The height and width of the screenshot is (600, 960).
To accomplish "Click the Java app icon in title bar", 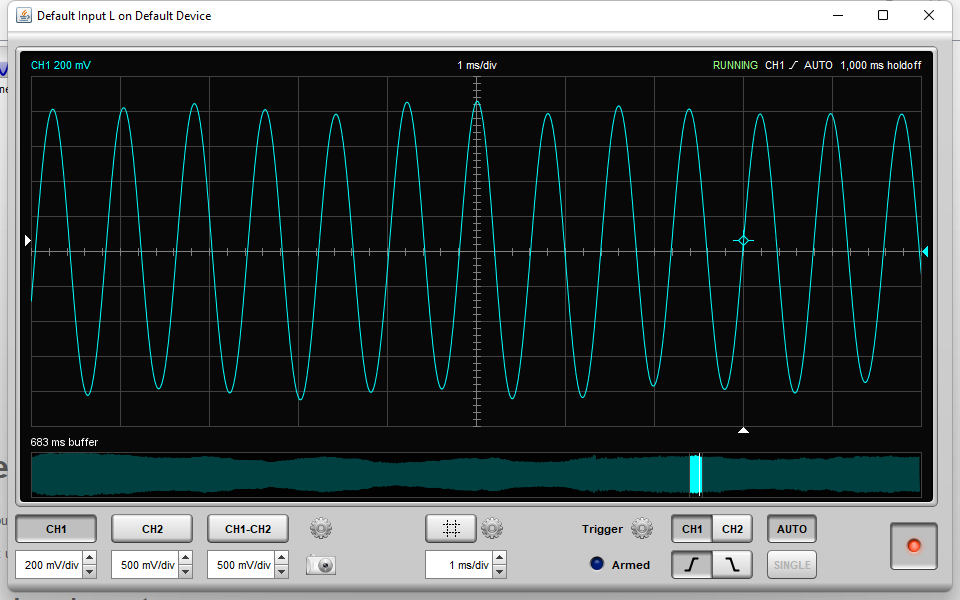I will click(24, 15).
